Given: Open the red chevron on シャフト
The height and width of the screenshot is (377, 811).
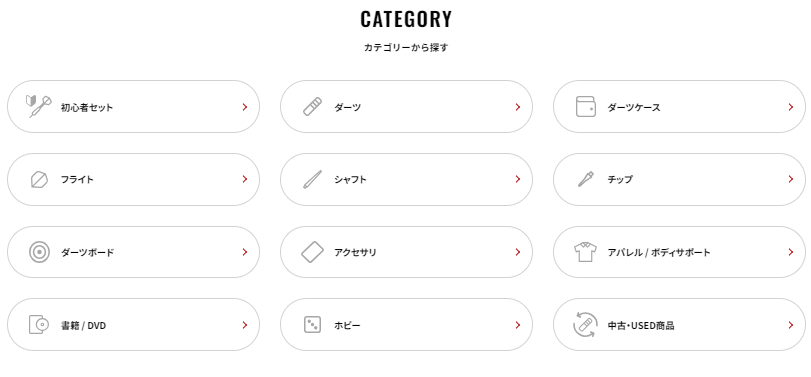Looking at the screenshot, I should click(x=518, y=179).
